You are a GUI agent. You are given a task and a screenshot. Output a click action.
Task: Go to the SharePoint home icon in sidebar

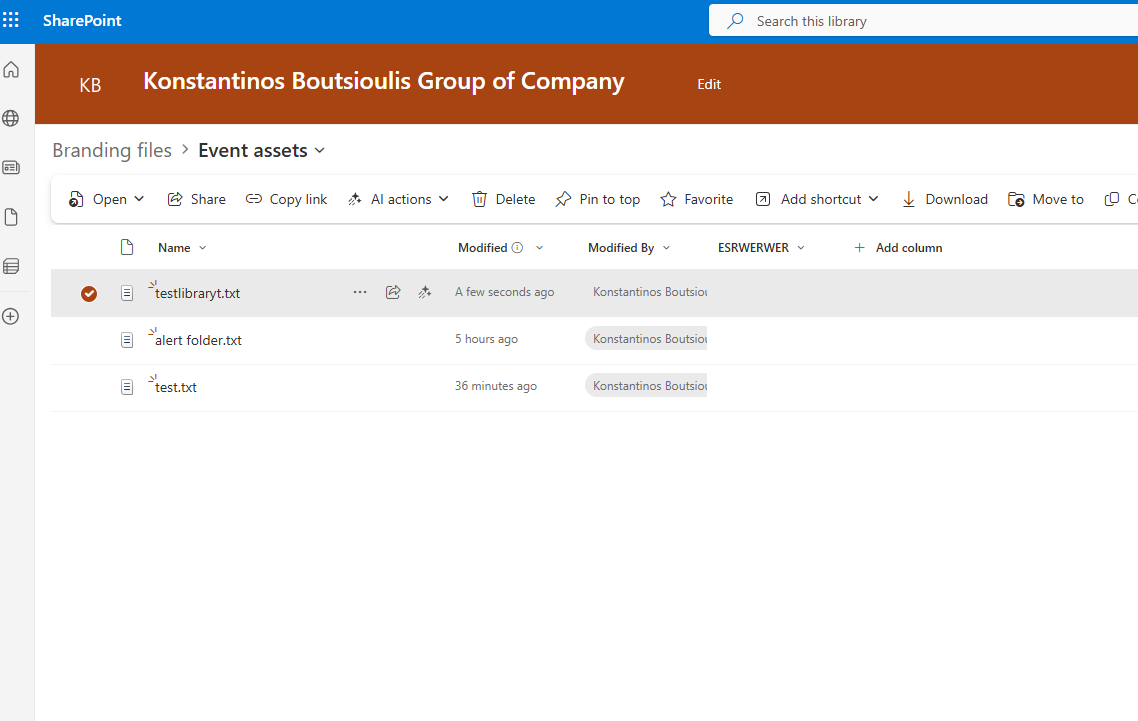pos(11,70)
